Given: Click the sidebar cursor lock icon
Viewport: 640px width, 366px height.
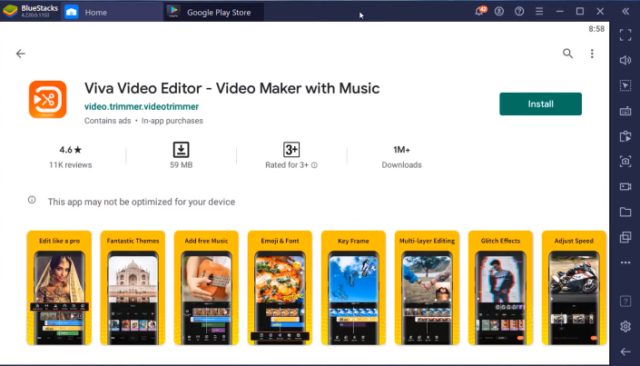Looking at the screenshot, I should click(x=625, y=86).
